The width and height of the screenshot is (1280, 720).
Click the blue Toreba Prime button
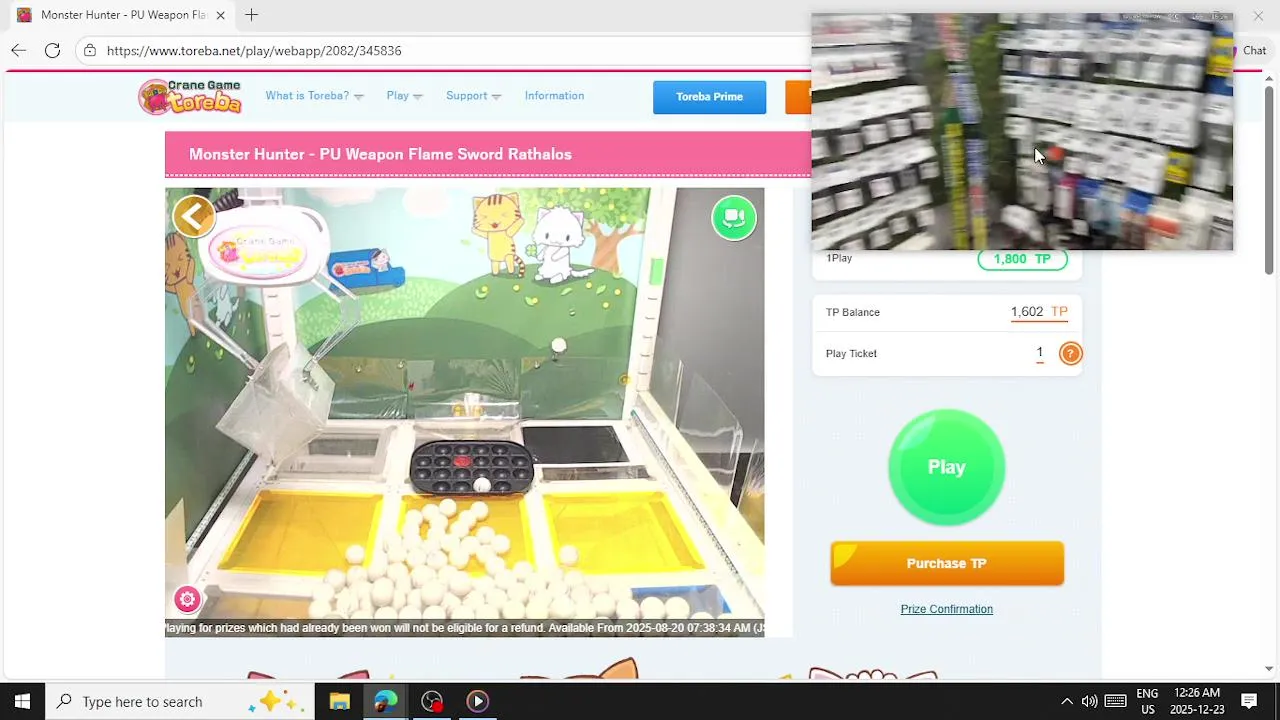(709, 97)
